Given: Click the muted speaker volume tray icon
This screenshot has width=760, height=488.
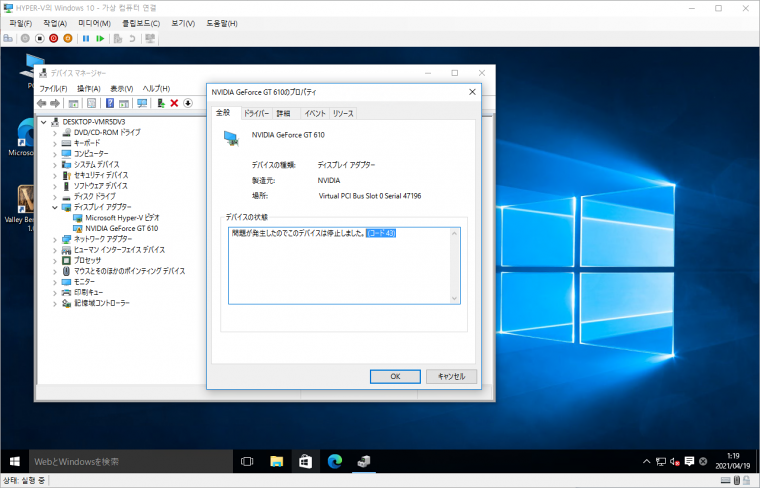Looking at the screenshot, I should pos(675,461).
